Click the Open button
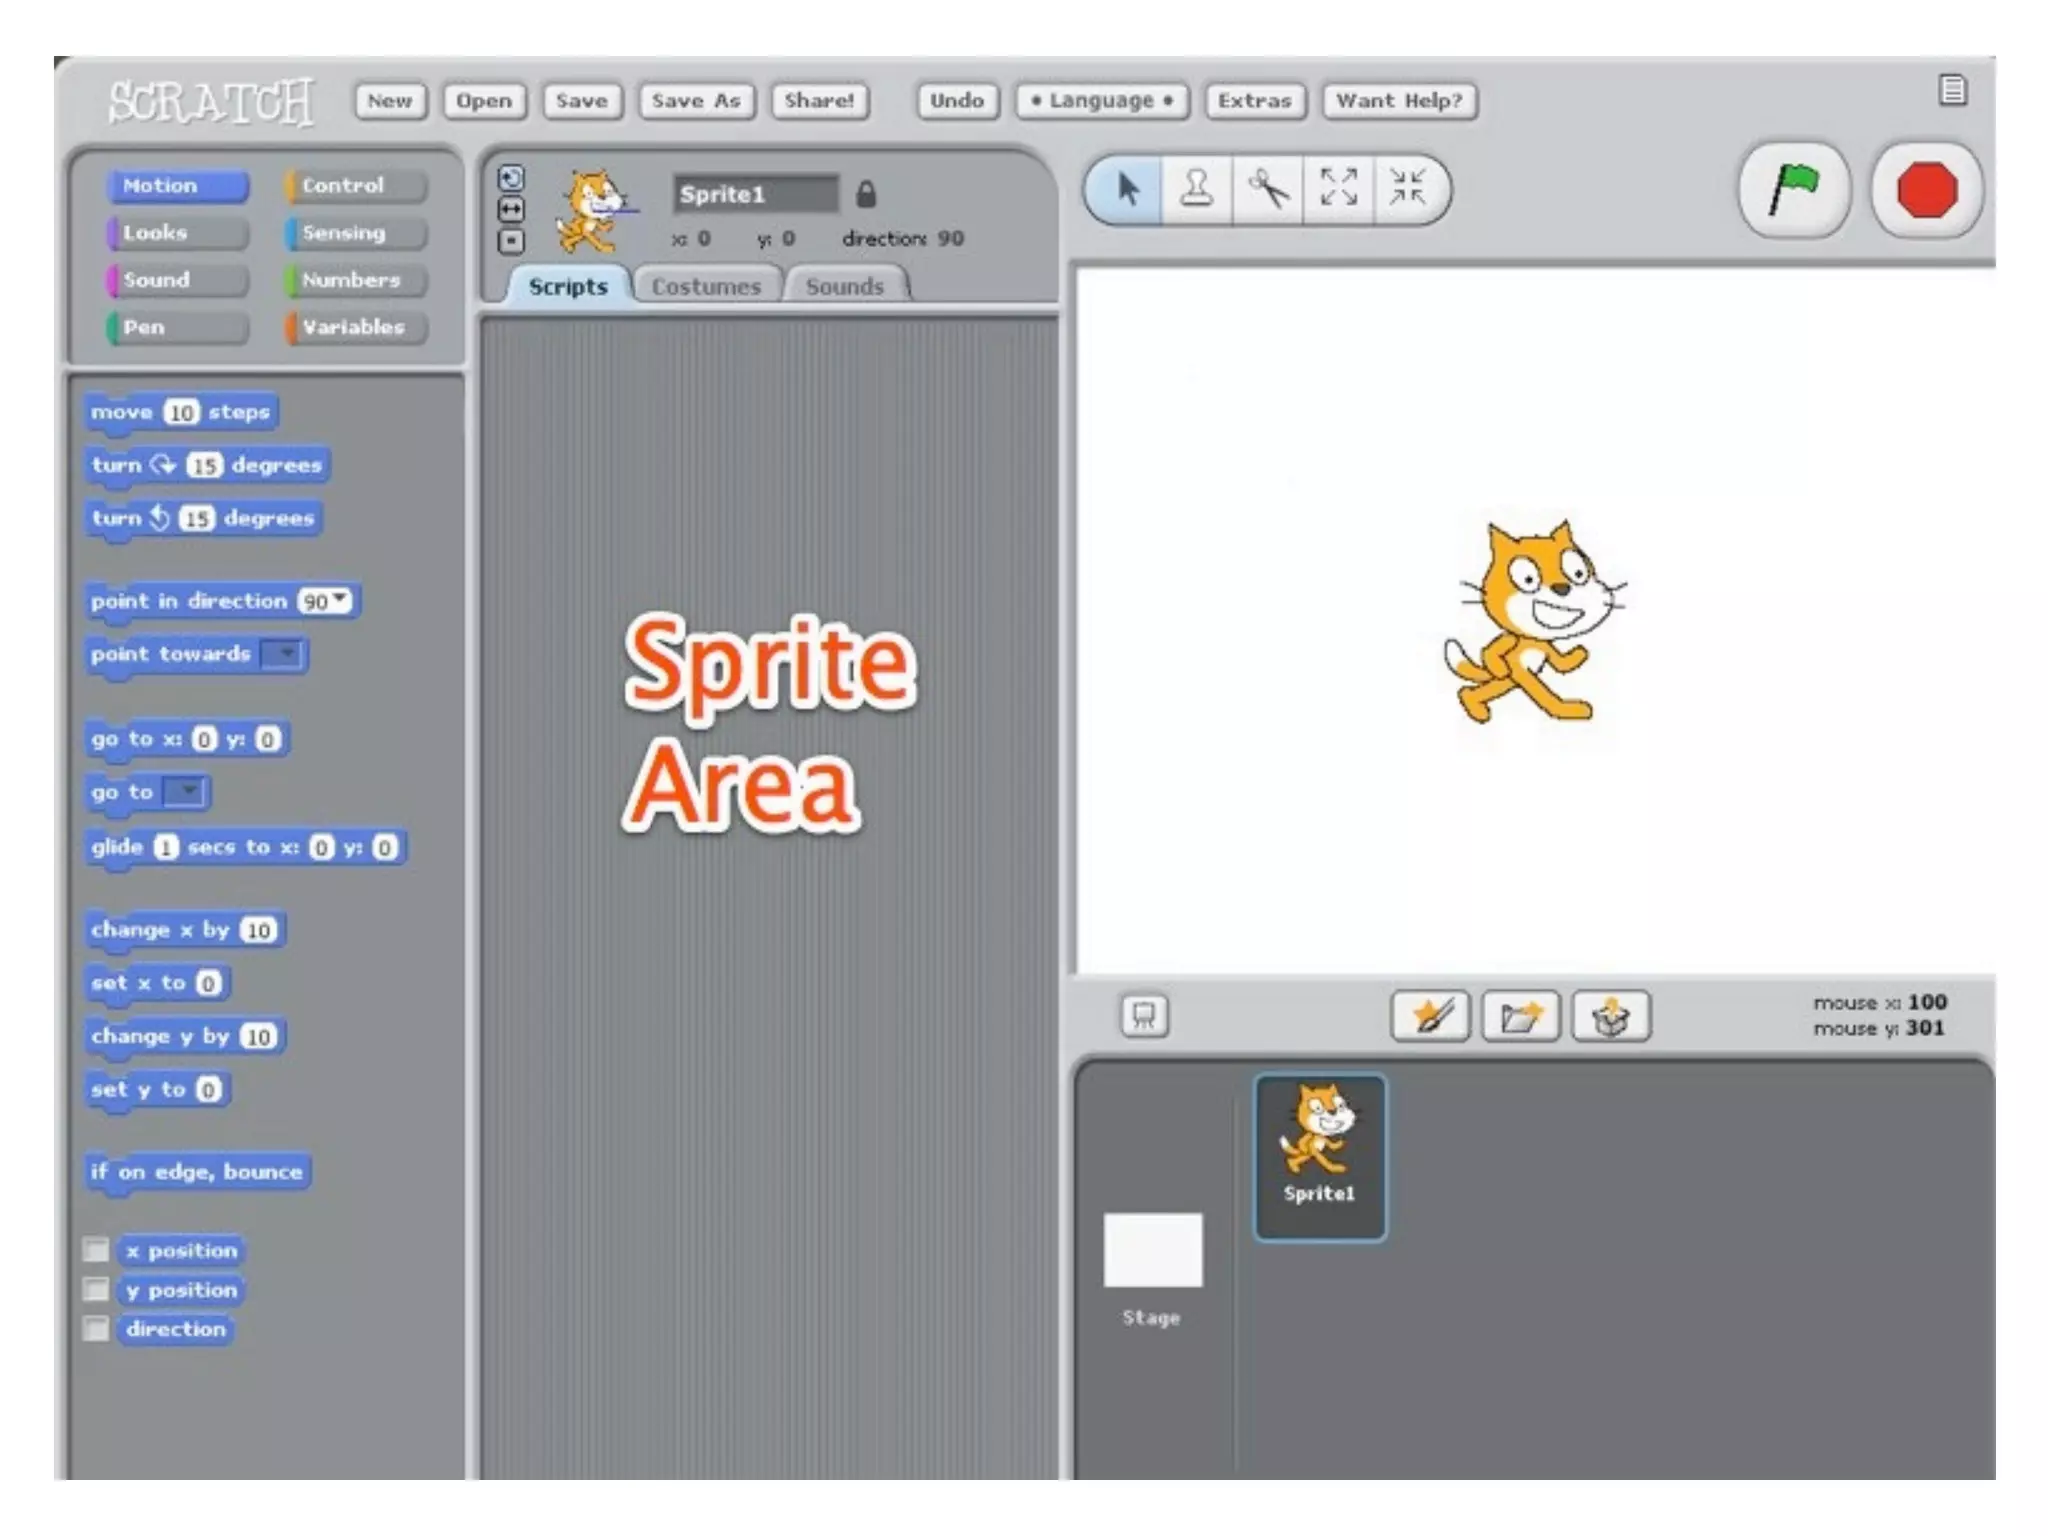This screenshot has height=1536, width=2048. [x=484, y=101]
